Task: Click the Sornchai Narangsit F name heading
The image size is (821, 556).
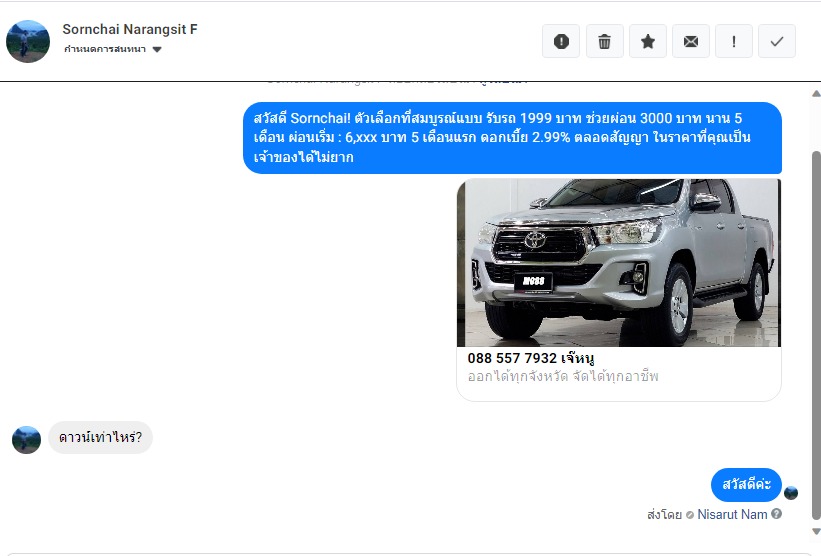Action: point(130,29)
